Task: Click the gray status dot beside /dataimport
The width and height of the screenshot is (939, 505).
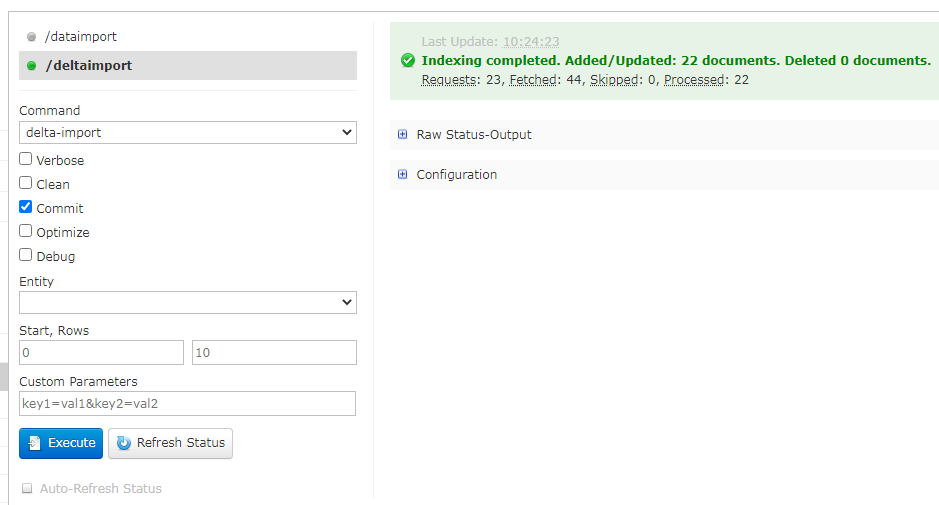Action: 32,37
